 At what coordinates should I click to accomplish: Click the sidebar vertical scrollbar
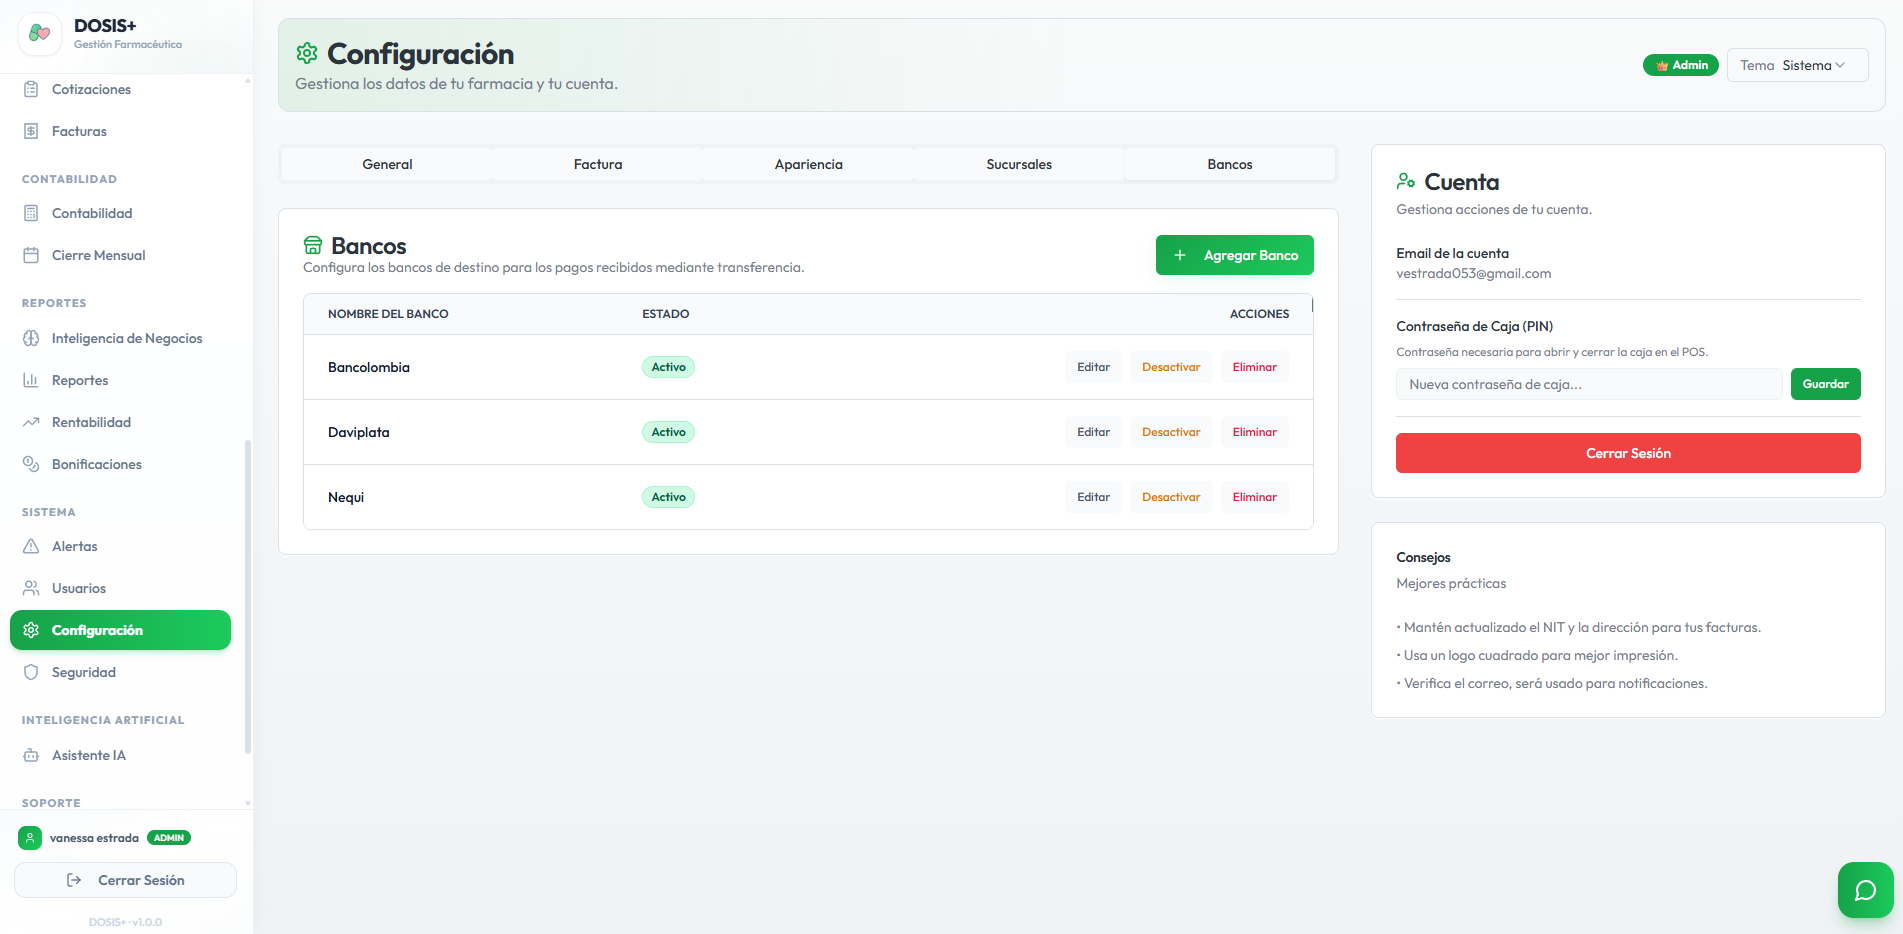point(247,596)
